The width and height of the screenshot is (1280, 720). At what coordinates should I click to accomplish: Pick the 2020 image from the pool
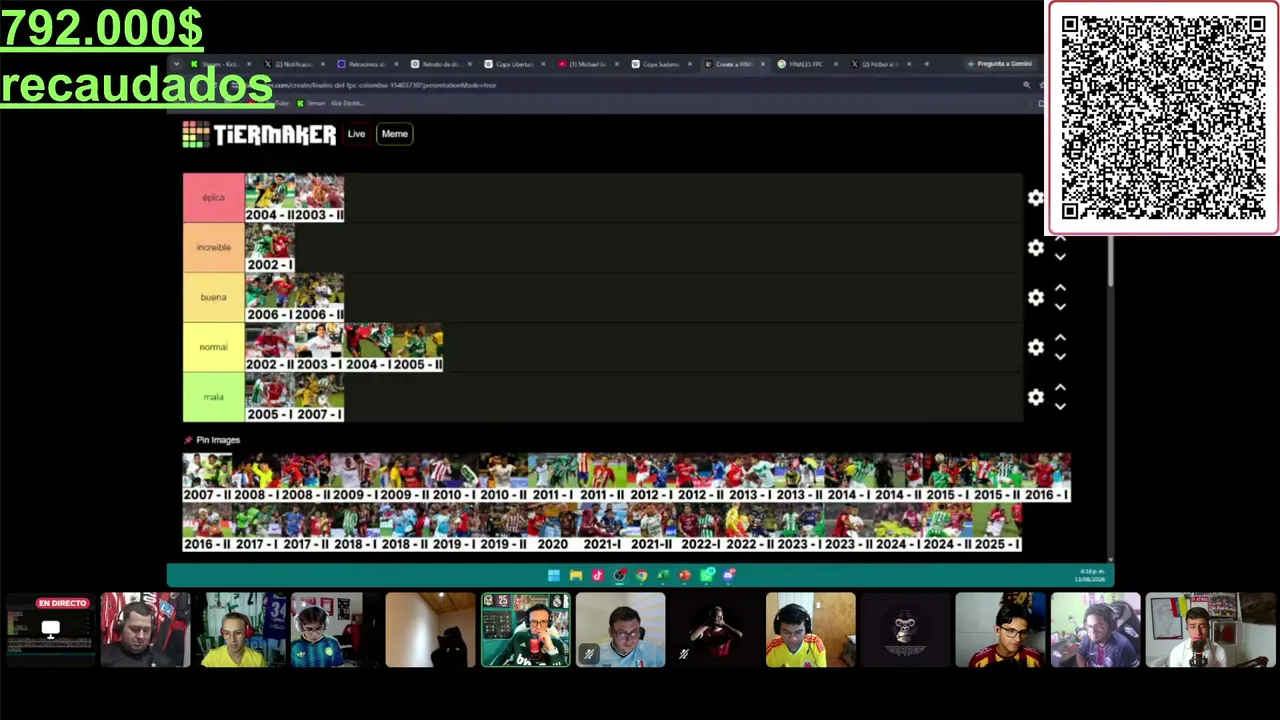click(x=552, y=527)
